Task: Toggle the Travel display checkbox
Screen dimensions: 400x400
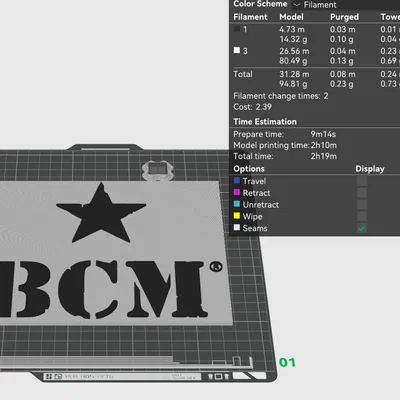Action: click(x=362, y=181)
